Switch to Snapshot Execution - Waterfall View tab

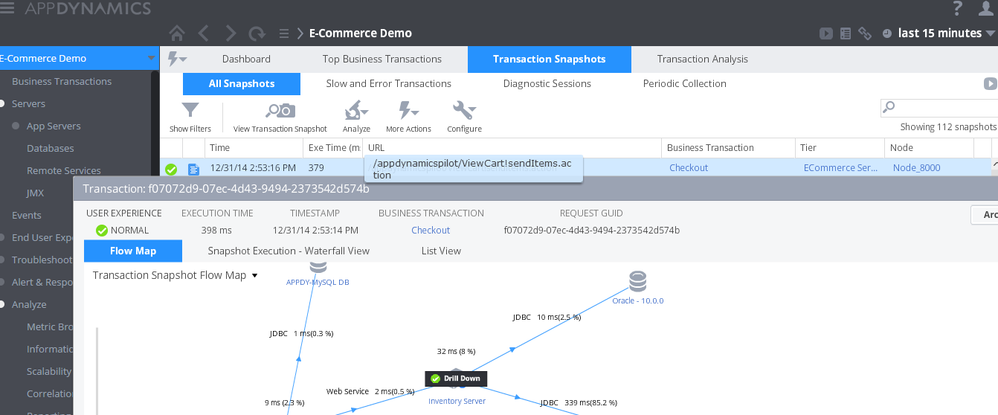tap(288, 251)
